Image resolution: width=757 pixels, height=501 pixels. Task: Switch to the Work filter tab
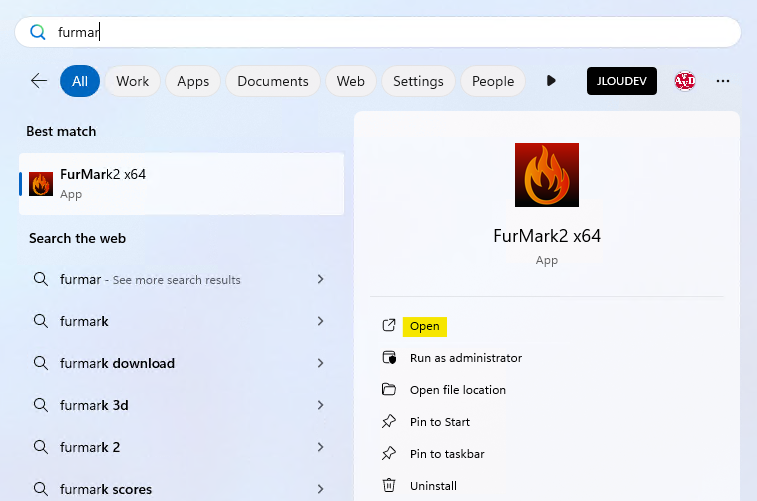[132, 81]
